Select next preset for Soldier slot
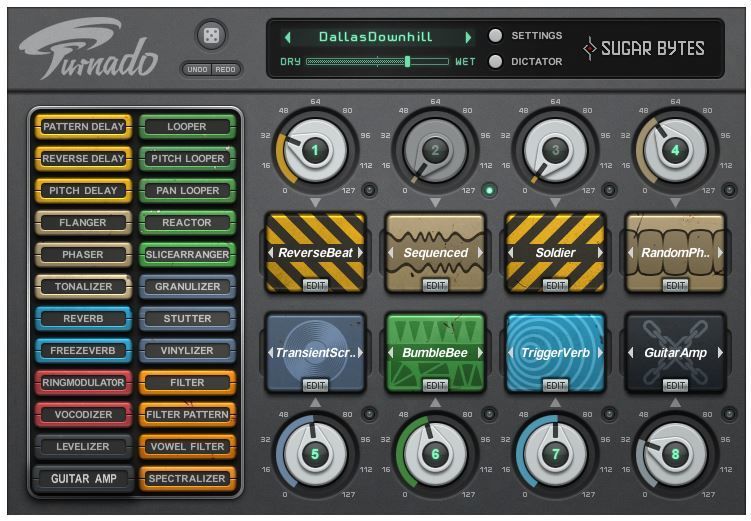Viewport: 751px width, 521px height. pyautogui.click(x=600, y=252)
